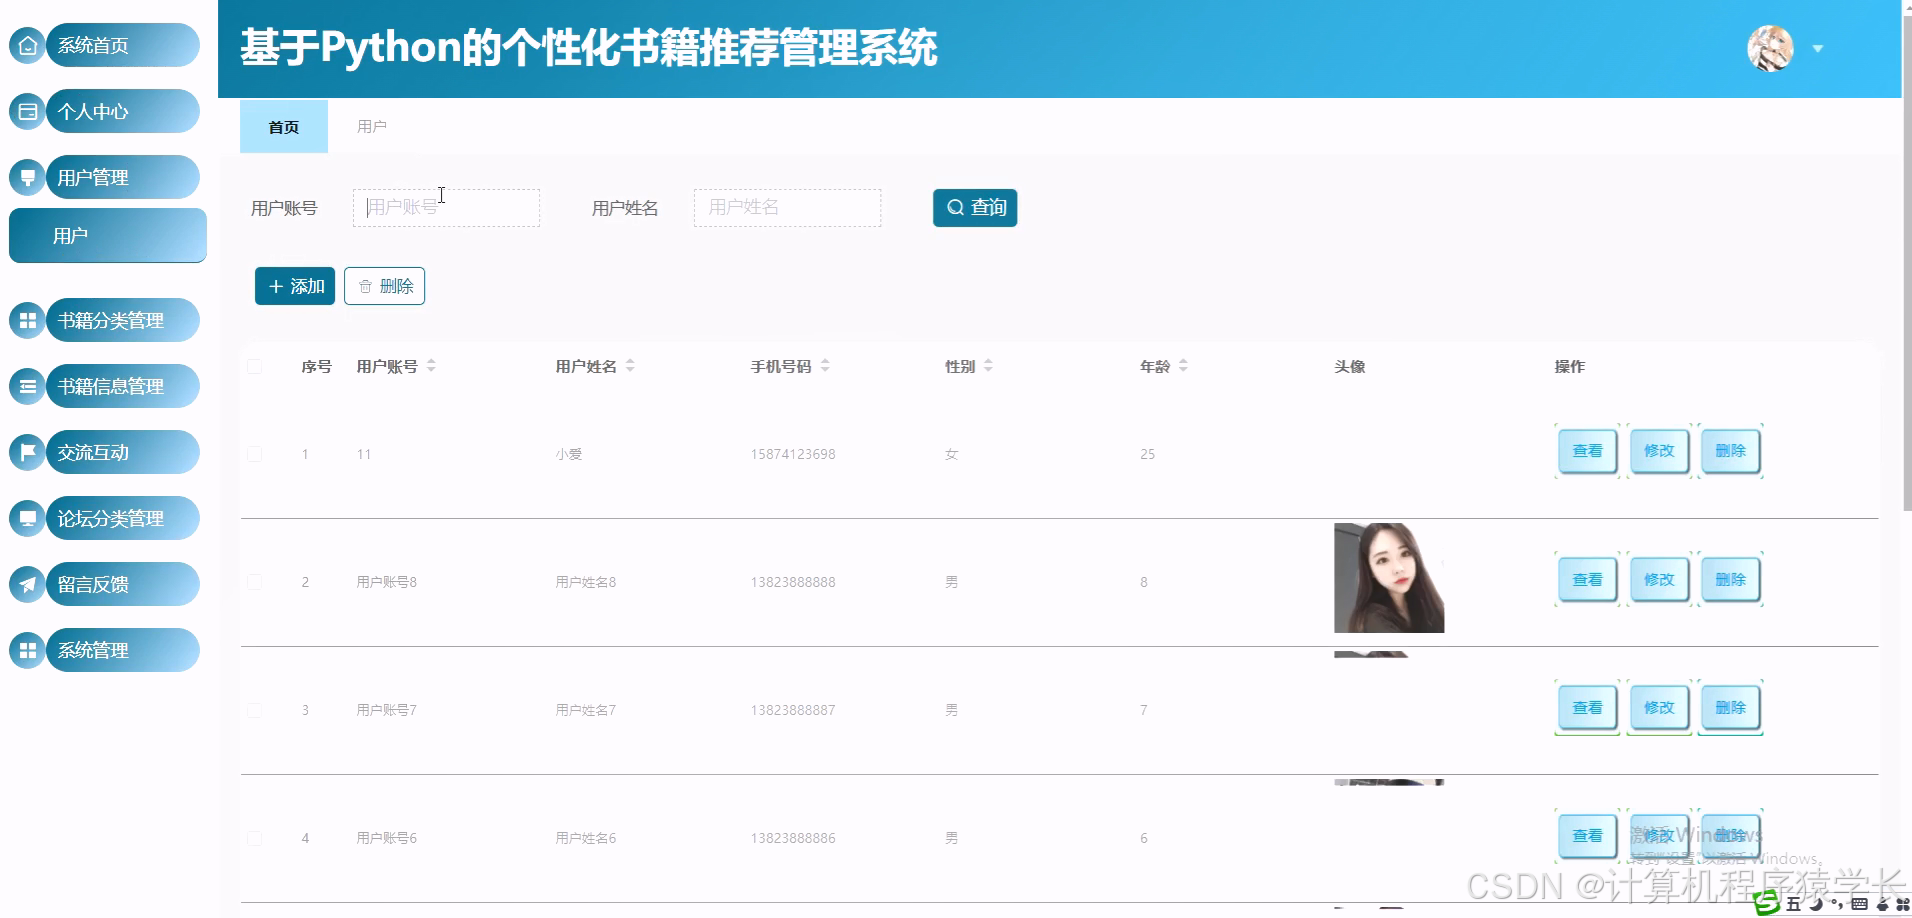1912x918 pixels.
Task: Click the 交流互动 flag icon
Action: tap(27, 452)
